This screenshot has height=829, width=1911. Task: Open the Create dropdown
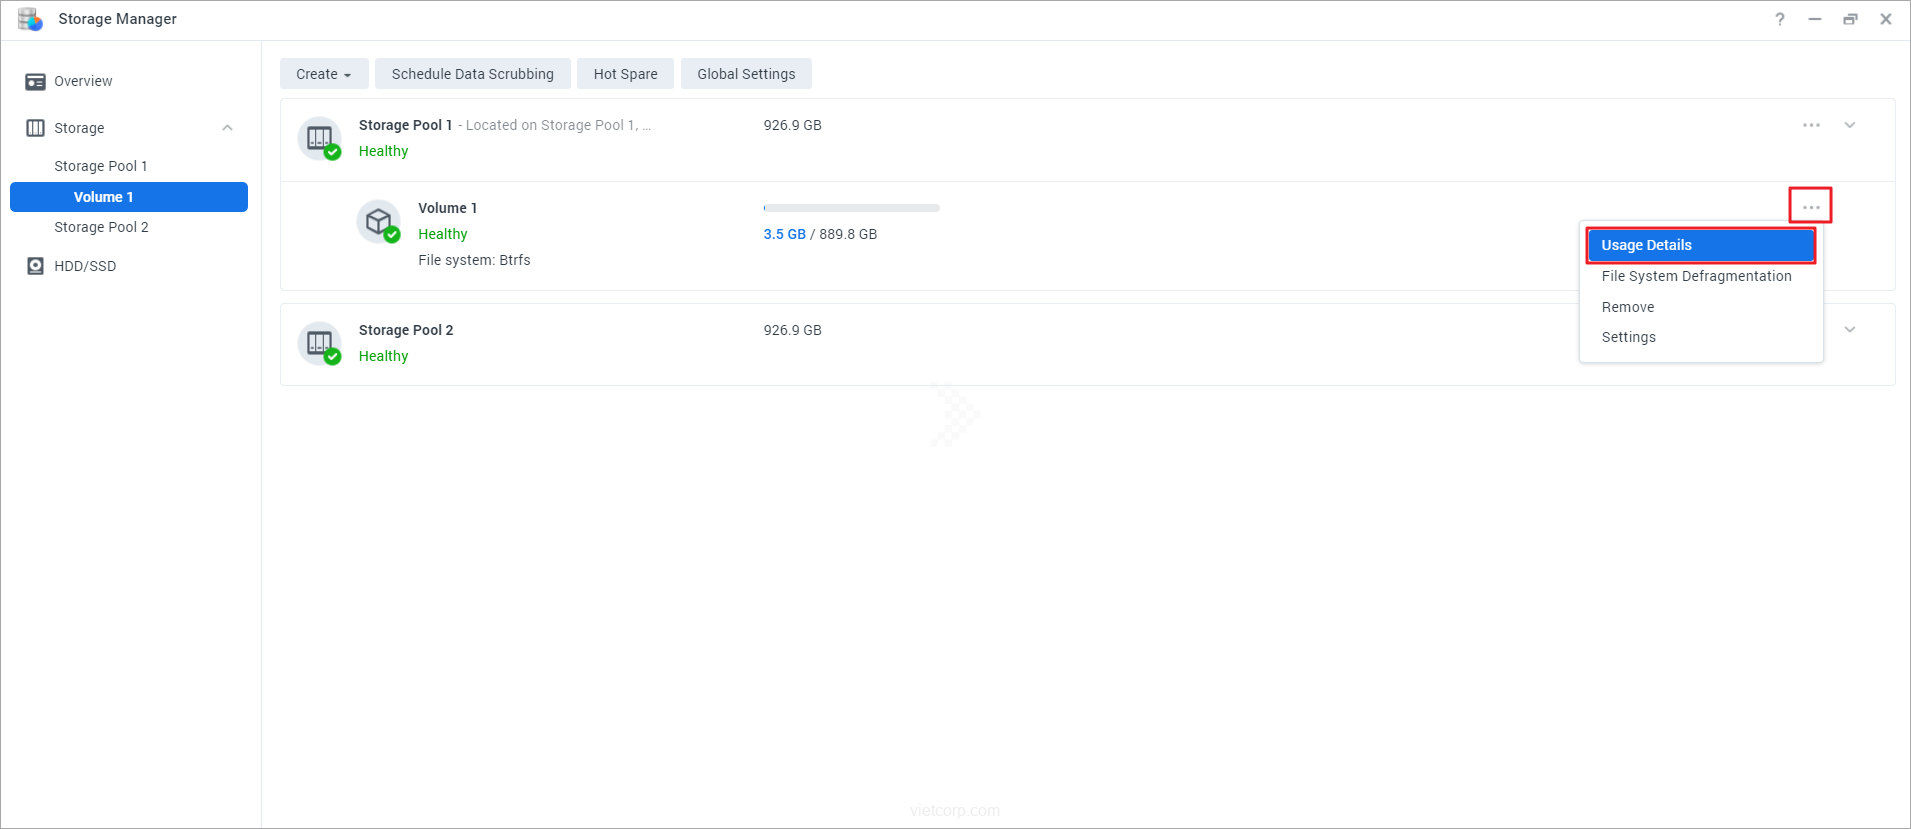[323, 74]
